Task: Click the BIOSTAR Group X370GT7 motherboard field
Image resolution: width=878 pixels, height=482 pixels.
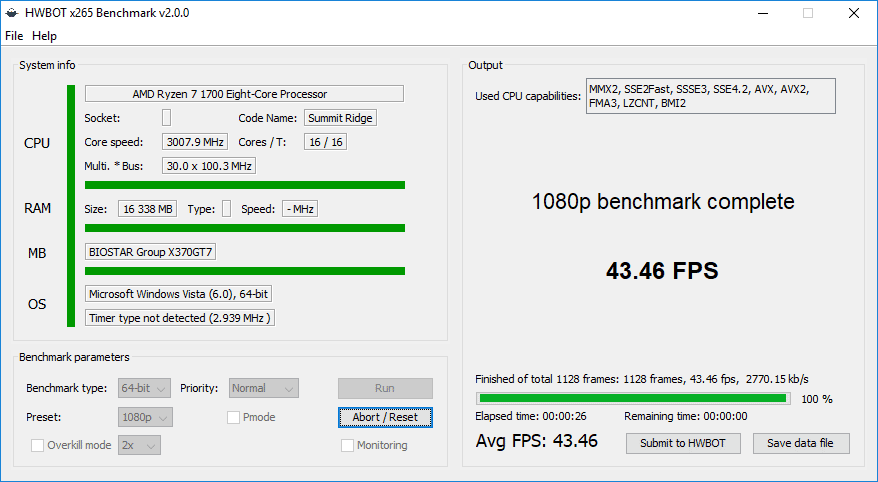Action: pyautogui.click(x=151, y=252)
